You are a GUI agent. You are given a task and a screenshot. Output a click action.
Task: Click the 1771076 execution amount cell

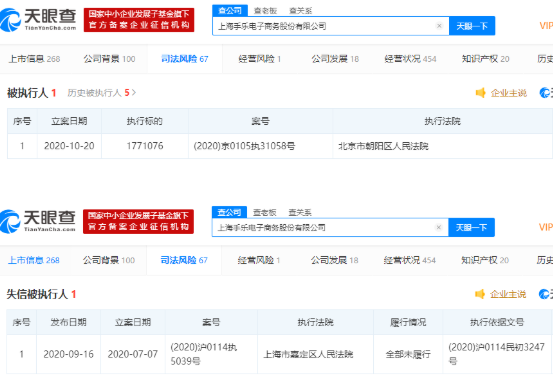tap(145, 146)
